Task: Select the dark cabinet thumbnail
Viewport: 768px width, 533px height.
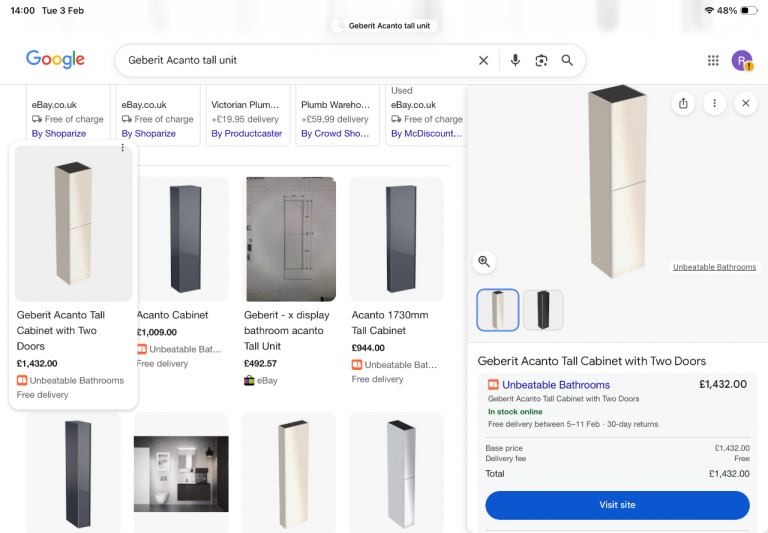Action: pos(543,310)
